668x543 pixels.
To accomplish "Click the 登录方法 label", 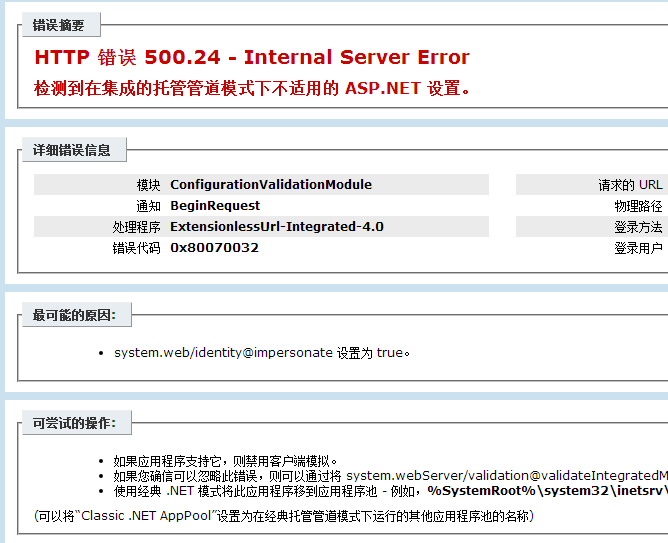I will [638, 227].
